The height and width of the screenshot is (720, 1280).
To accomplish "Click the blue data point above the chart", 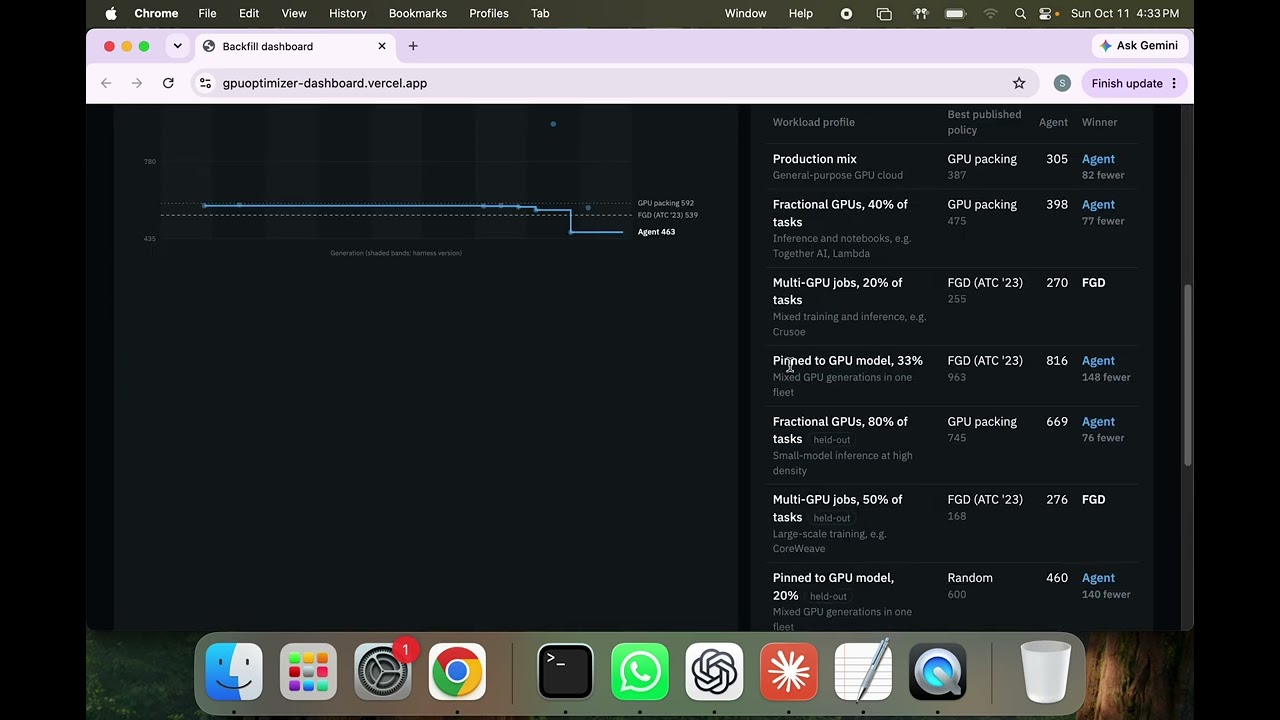I will tap(553, 124).
